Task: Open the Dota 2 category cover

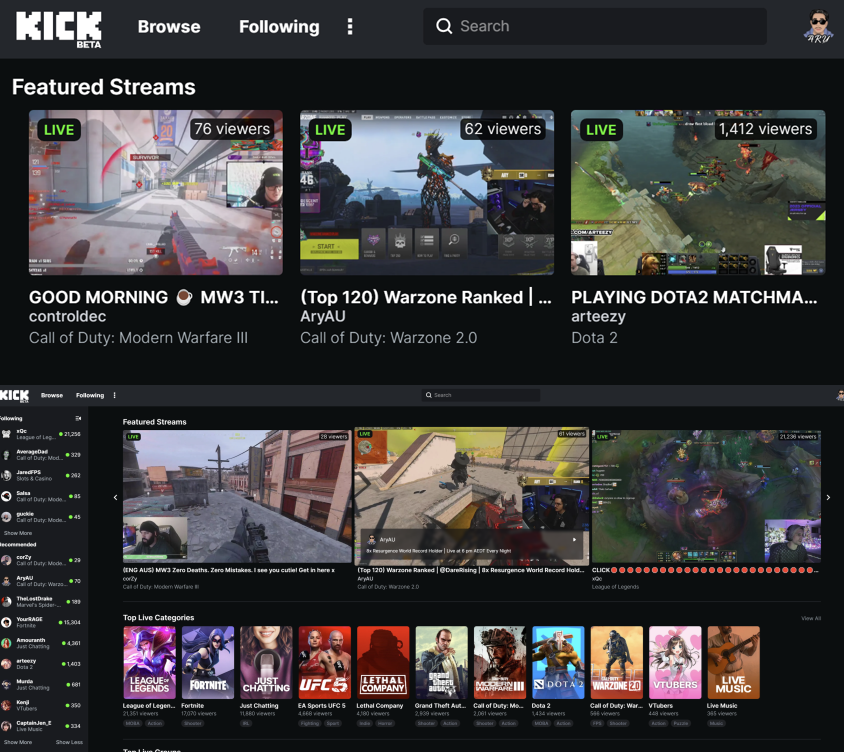Action: (x=558, y=663)
